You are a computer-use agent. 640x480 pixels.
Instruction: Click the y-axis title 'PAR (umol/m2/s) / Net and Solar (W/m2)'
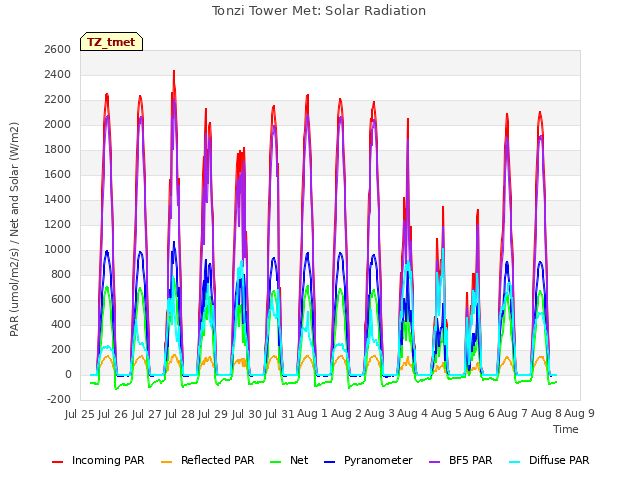point(14,229)
